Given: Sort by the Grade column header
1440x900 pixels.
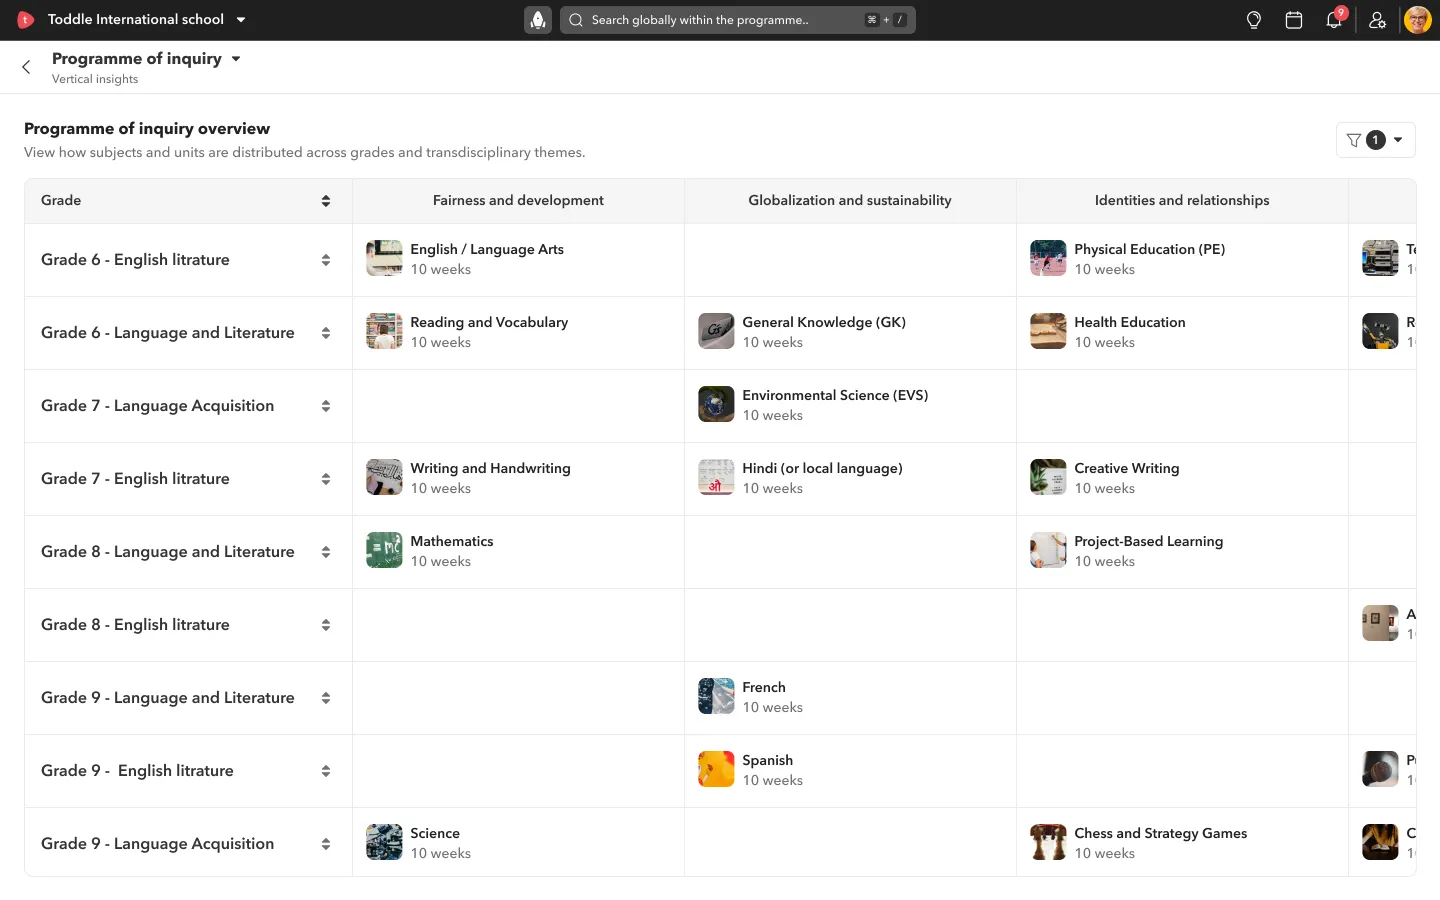Looking at the screenshot, I should coord(325,201).
